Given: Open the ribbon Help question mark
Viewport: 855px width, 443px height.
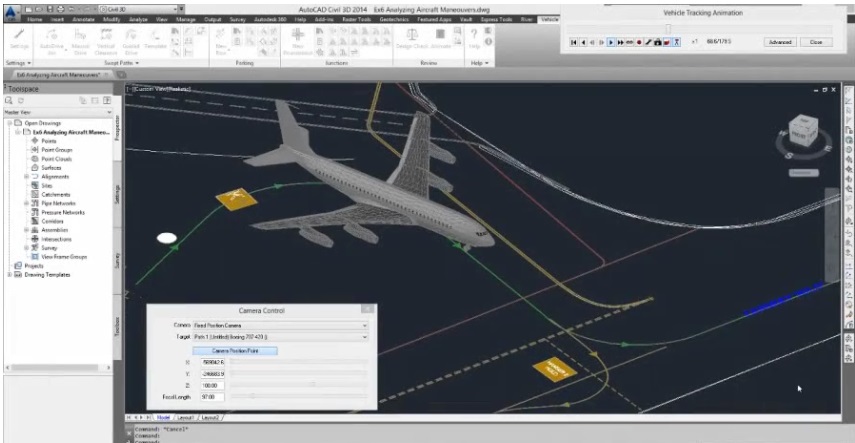Looking at the screenshot, I should click(474, 39).
